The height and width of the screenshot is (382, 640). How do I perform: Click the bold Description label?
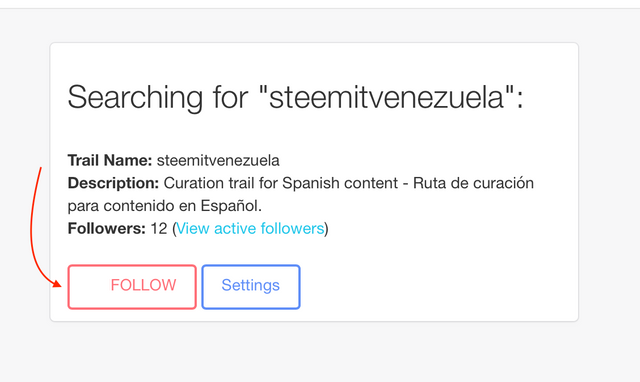[x=113, y=183]
